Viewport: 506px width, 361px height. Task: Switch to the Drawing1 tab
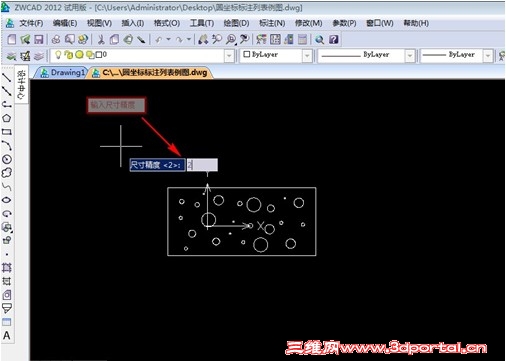[x=62, y=72]
